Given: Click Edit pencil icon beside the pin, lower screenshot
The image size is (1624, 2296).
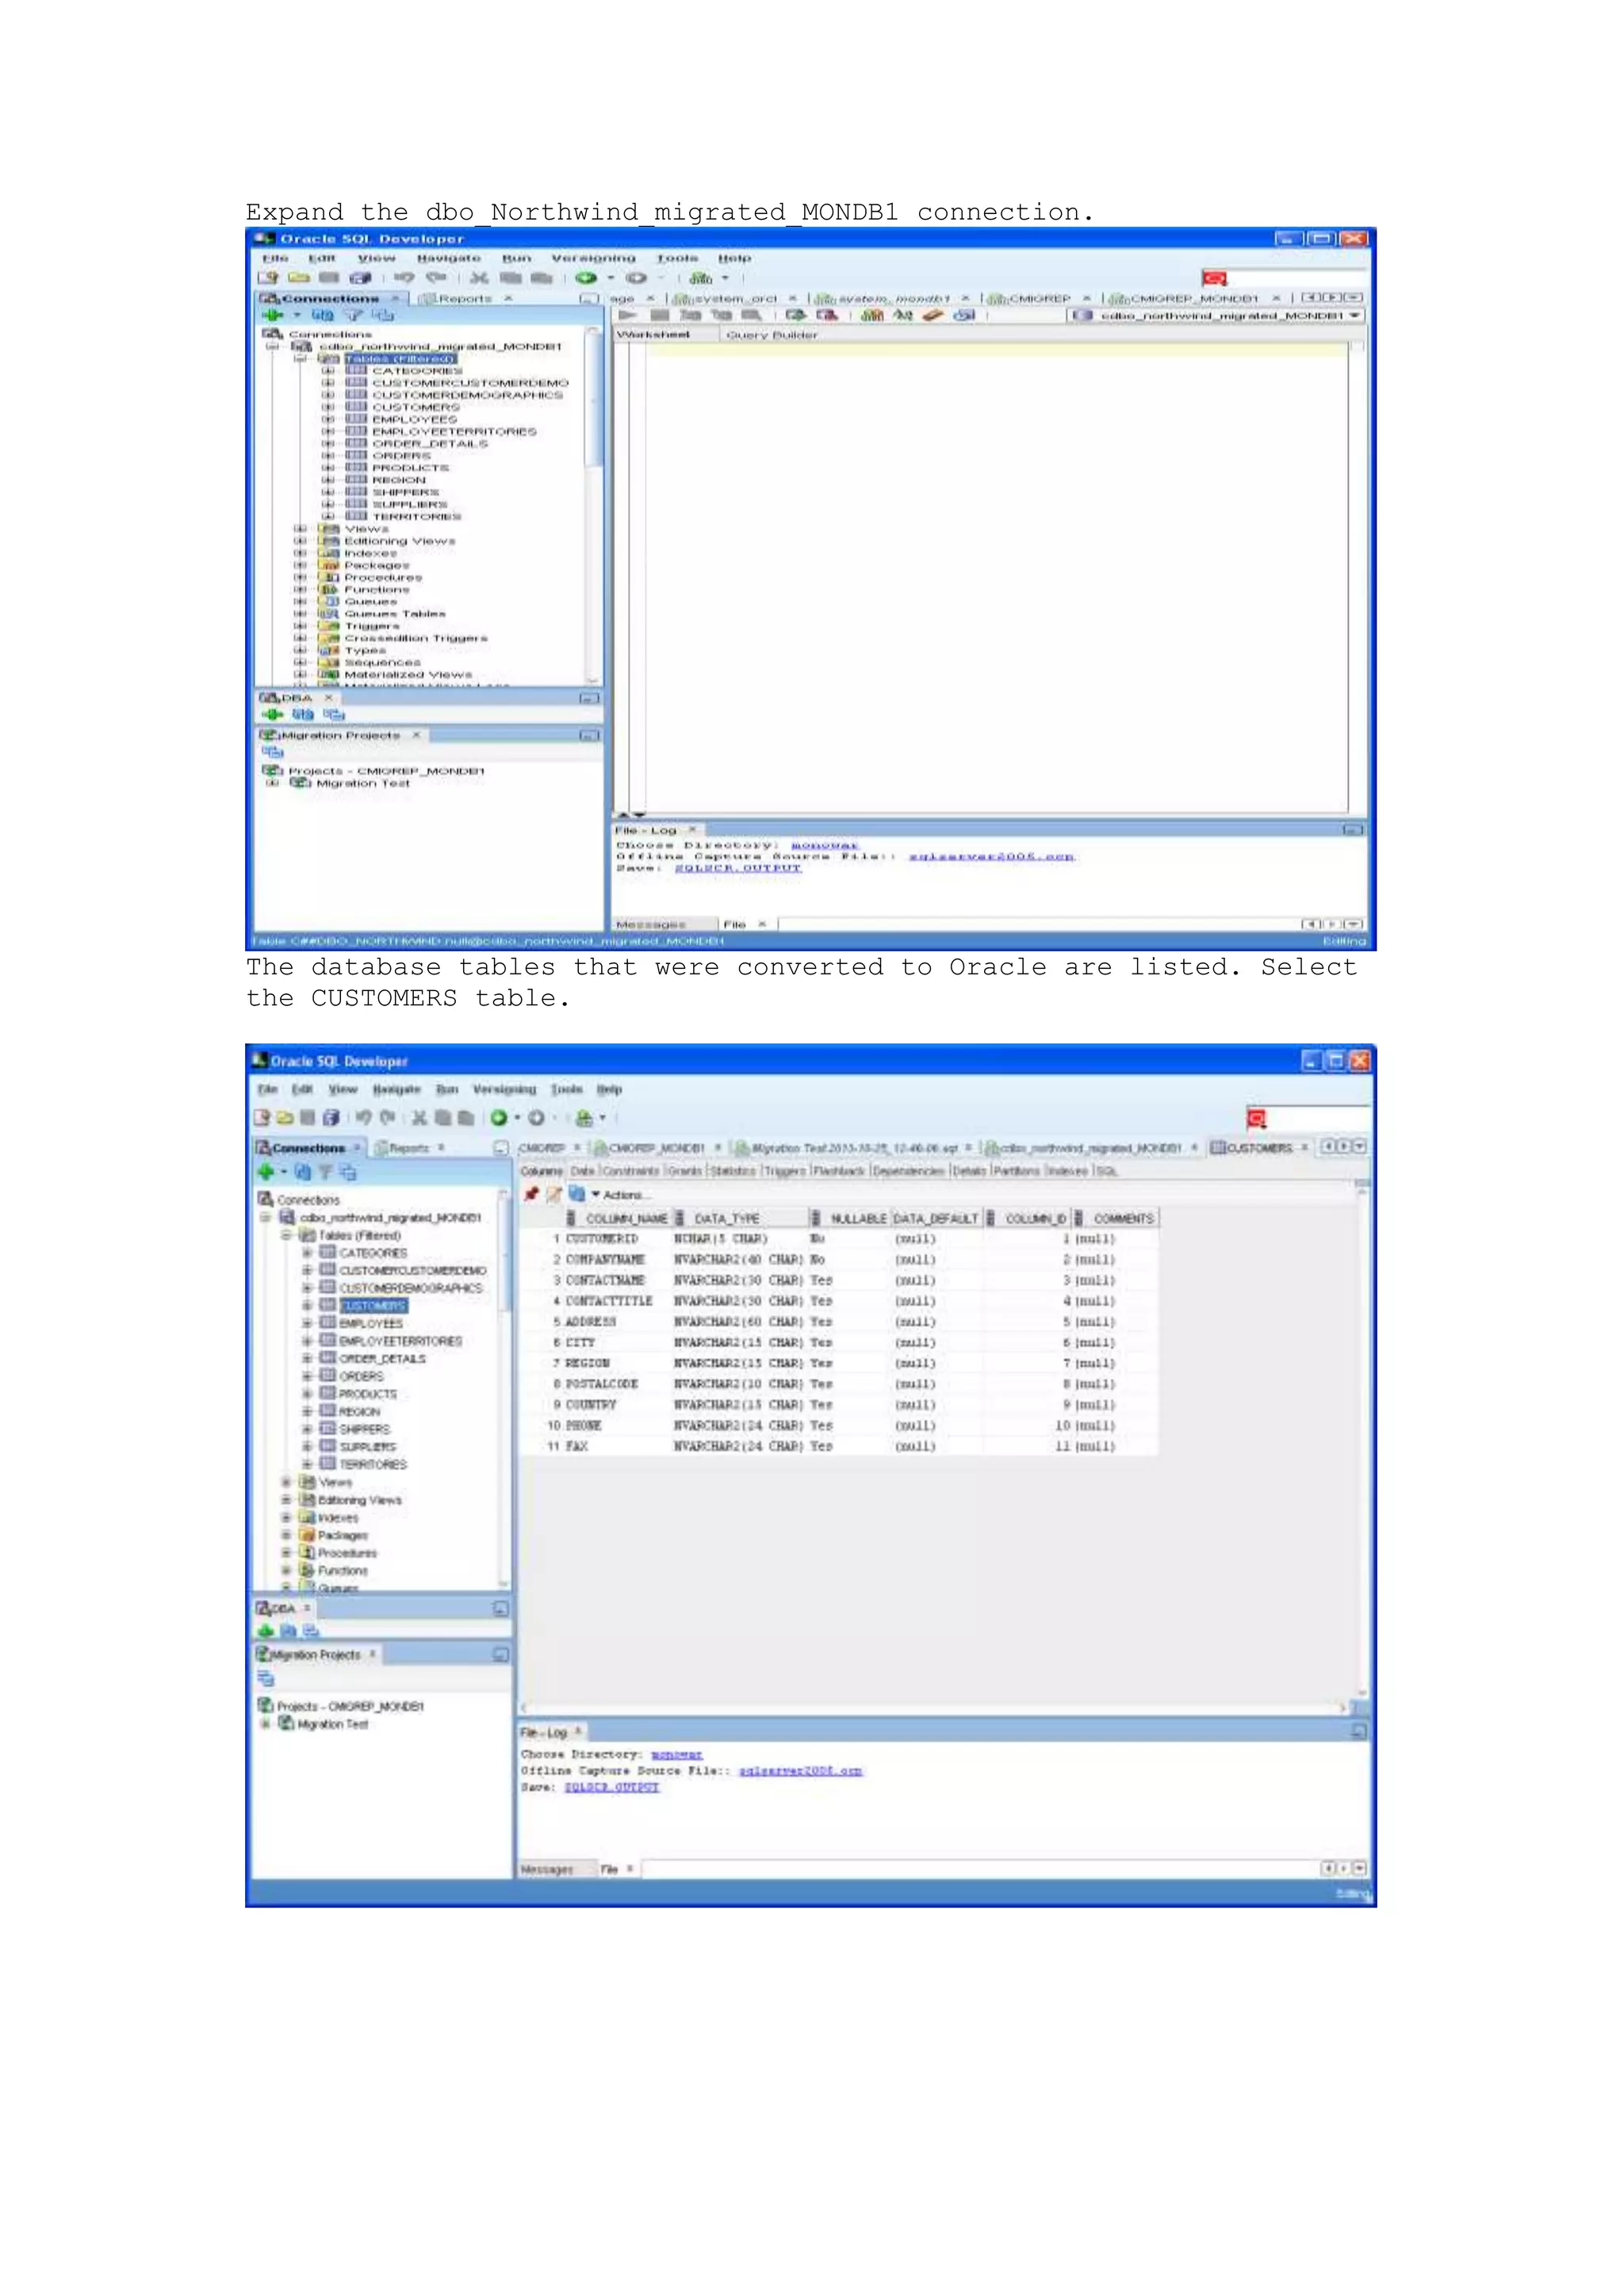Looking at the screenshot, I should (x=554, y=1194).
